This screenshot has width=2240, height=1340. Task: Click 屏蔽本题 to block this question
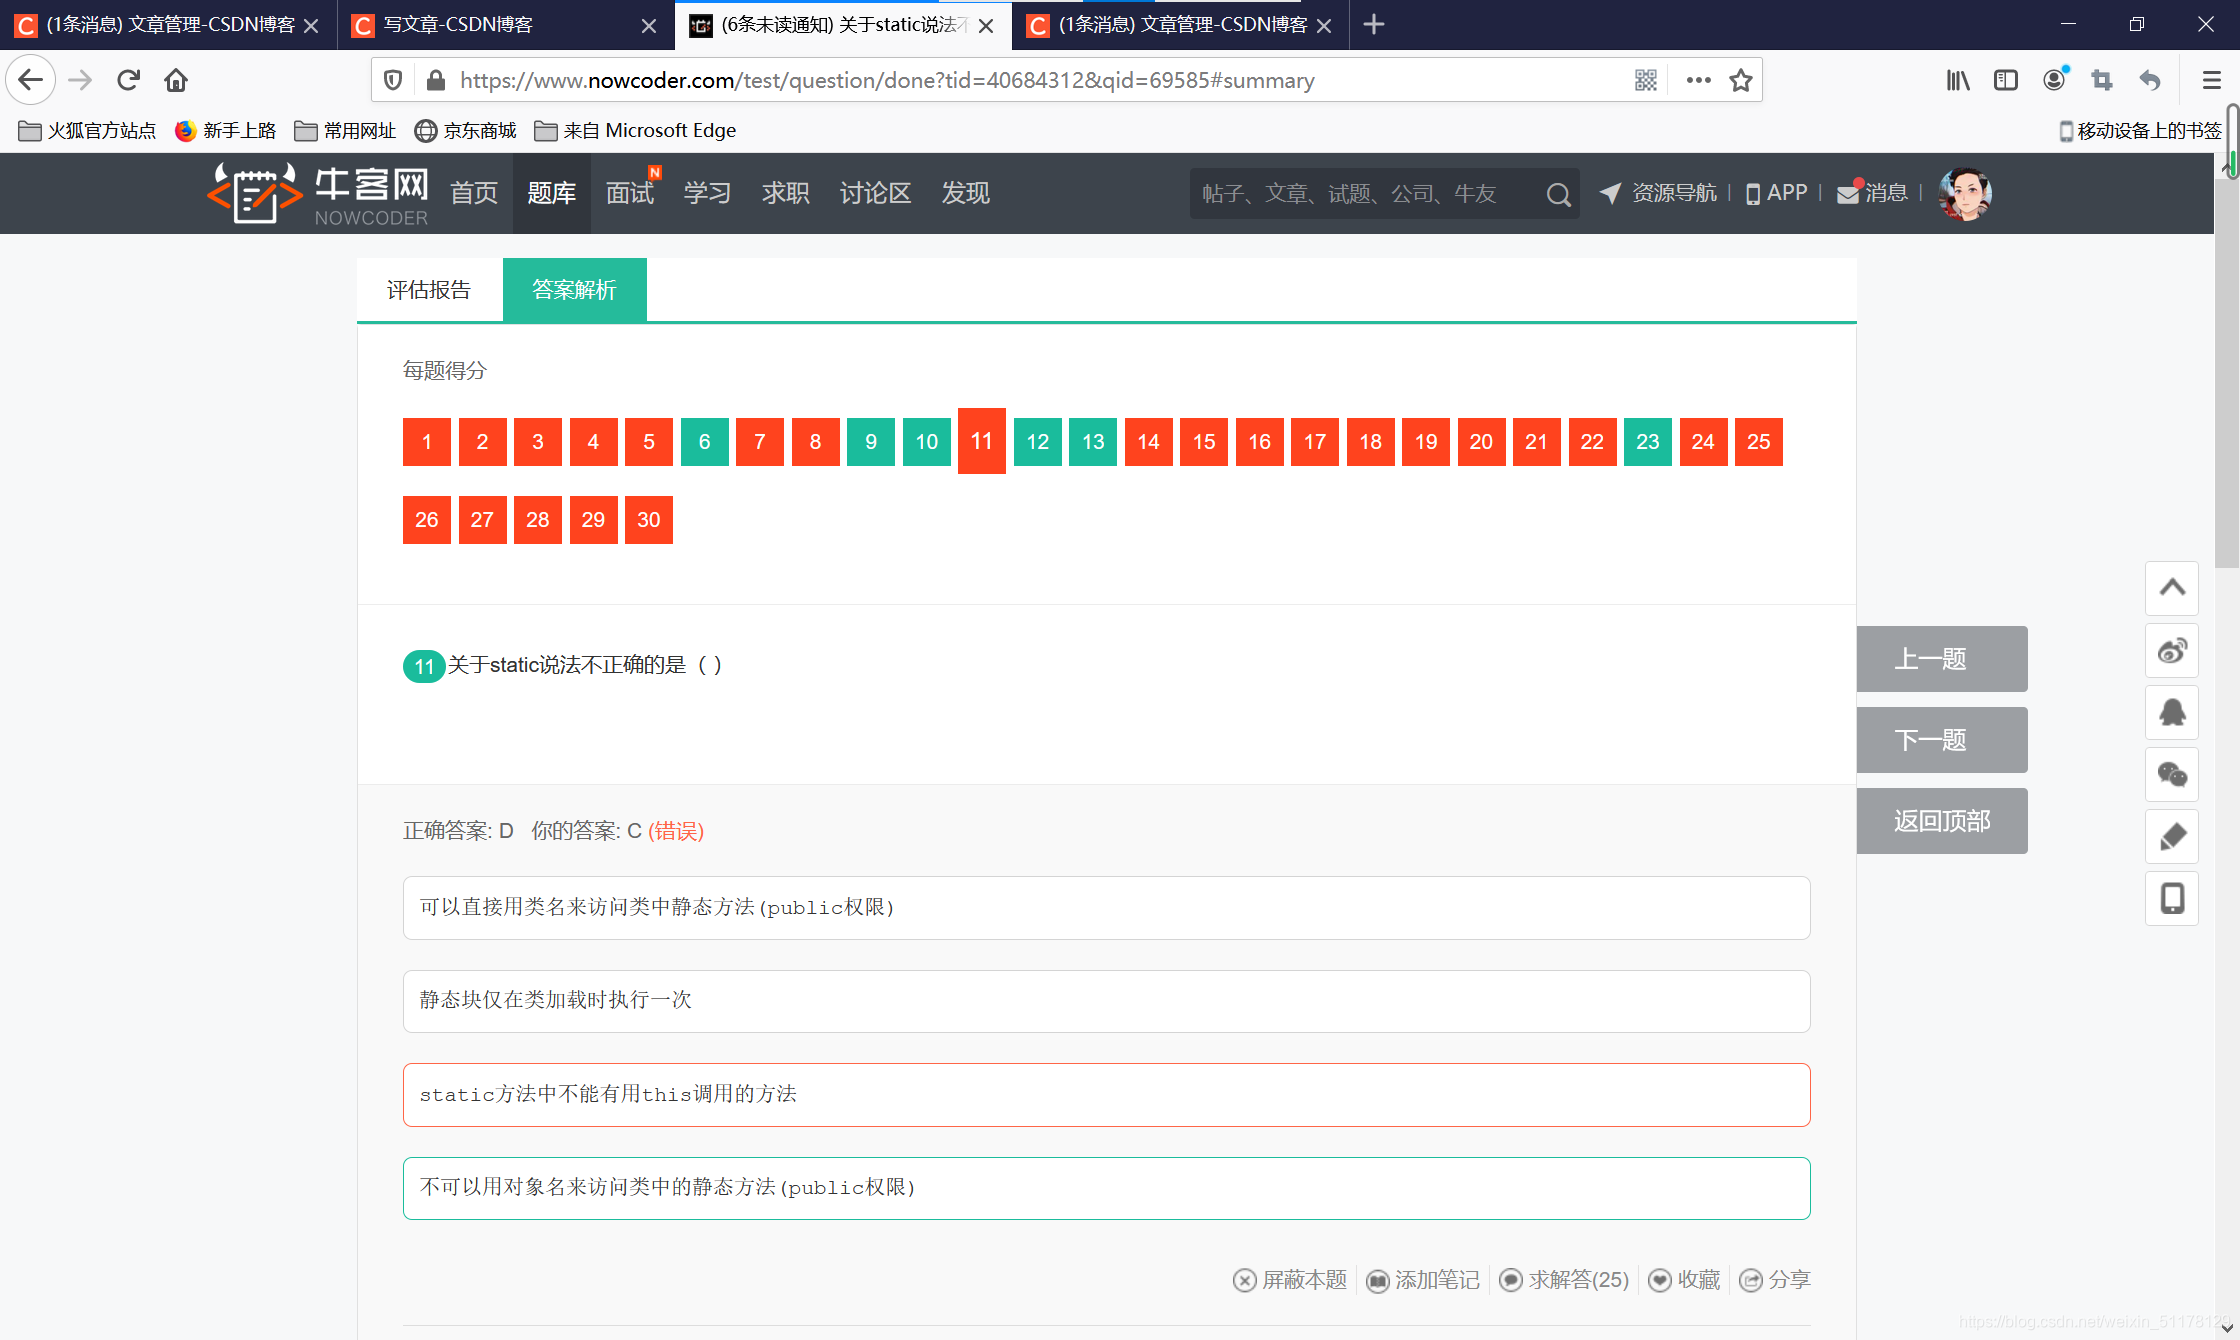point(1290,1280)
